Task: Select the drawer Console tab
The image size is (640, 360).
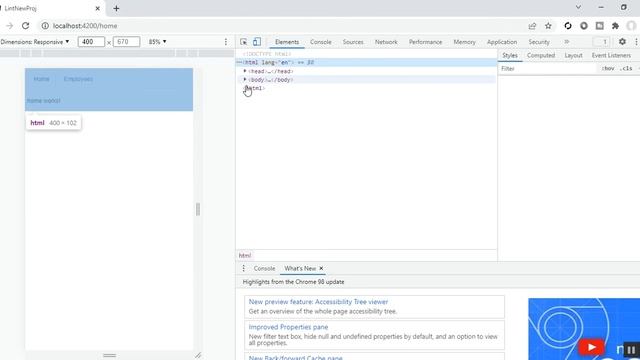Action: (264, 268)
